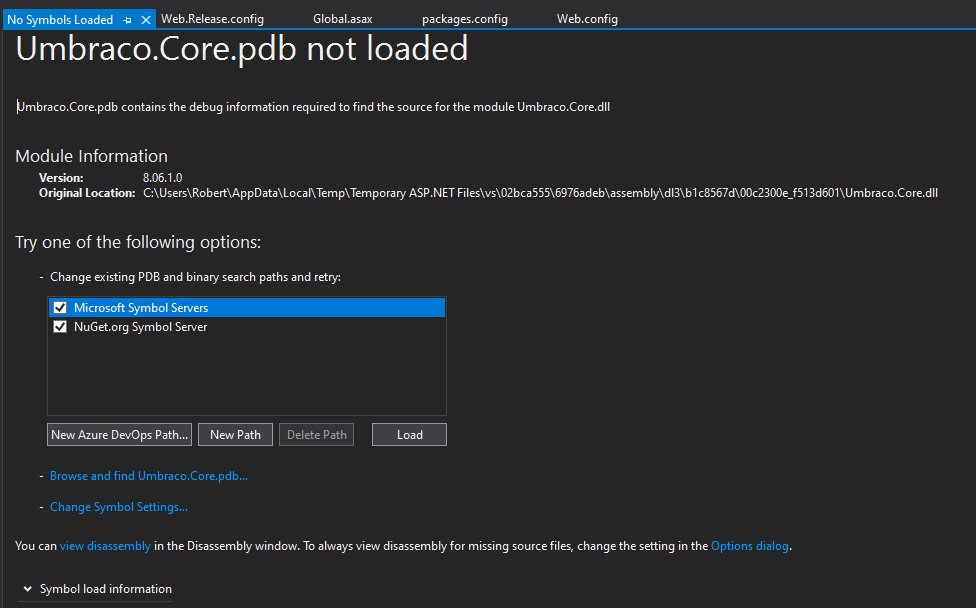
Task: Click the Umbraco.Core.pdb not loaded heading
Action: click(242, 49)
